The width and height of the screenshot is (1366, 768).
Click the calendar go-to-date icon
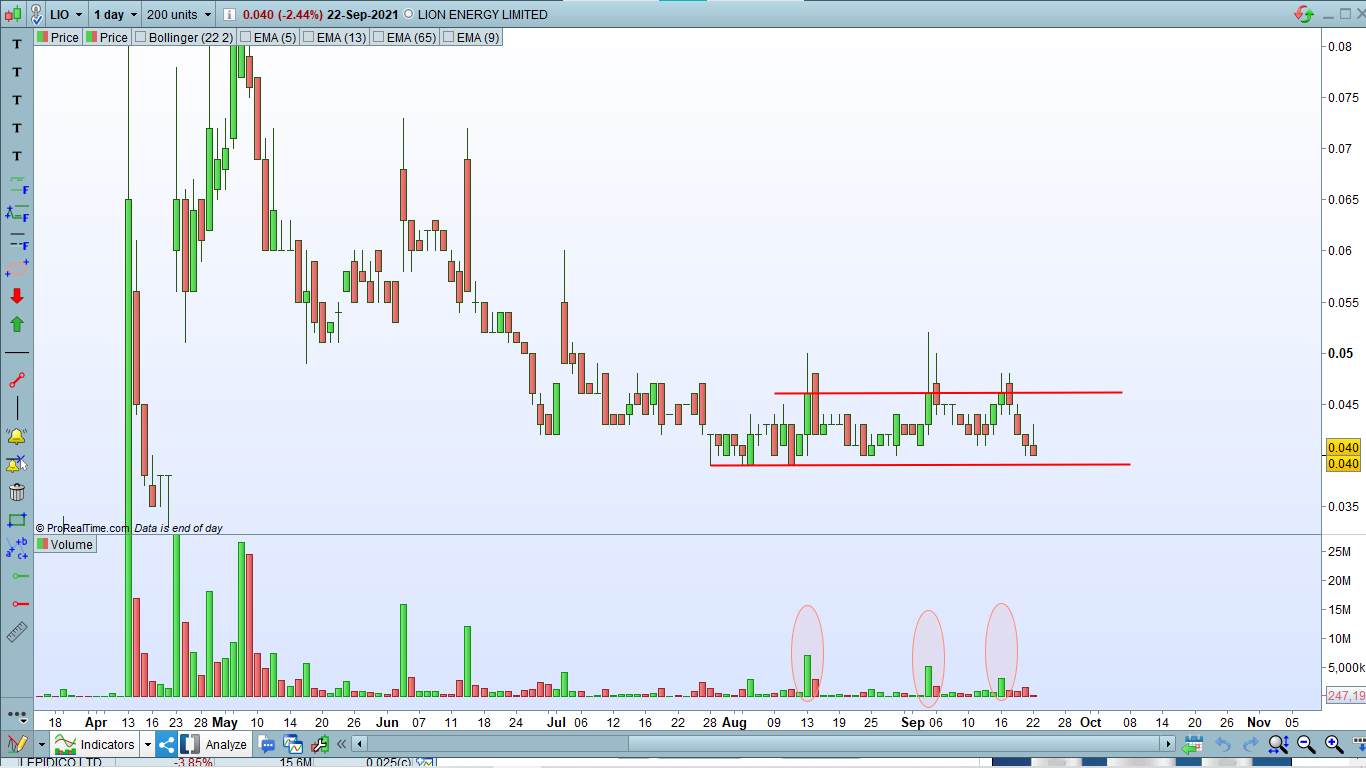[x=1192, y=745]
